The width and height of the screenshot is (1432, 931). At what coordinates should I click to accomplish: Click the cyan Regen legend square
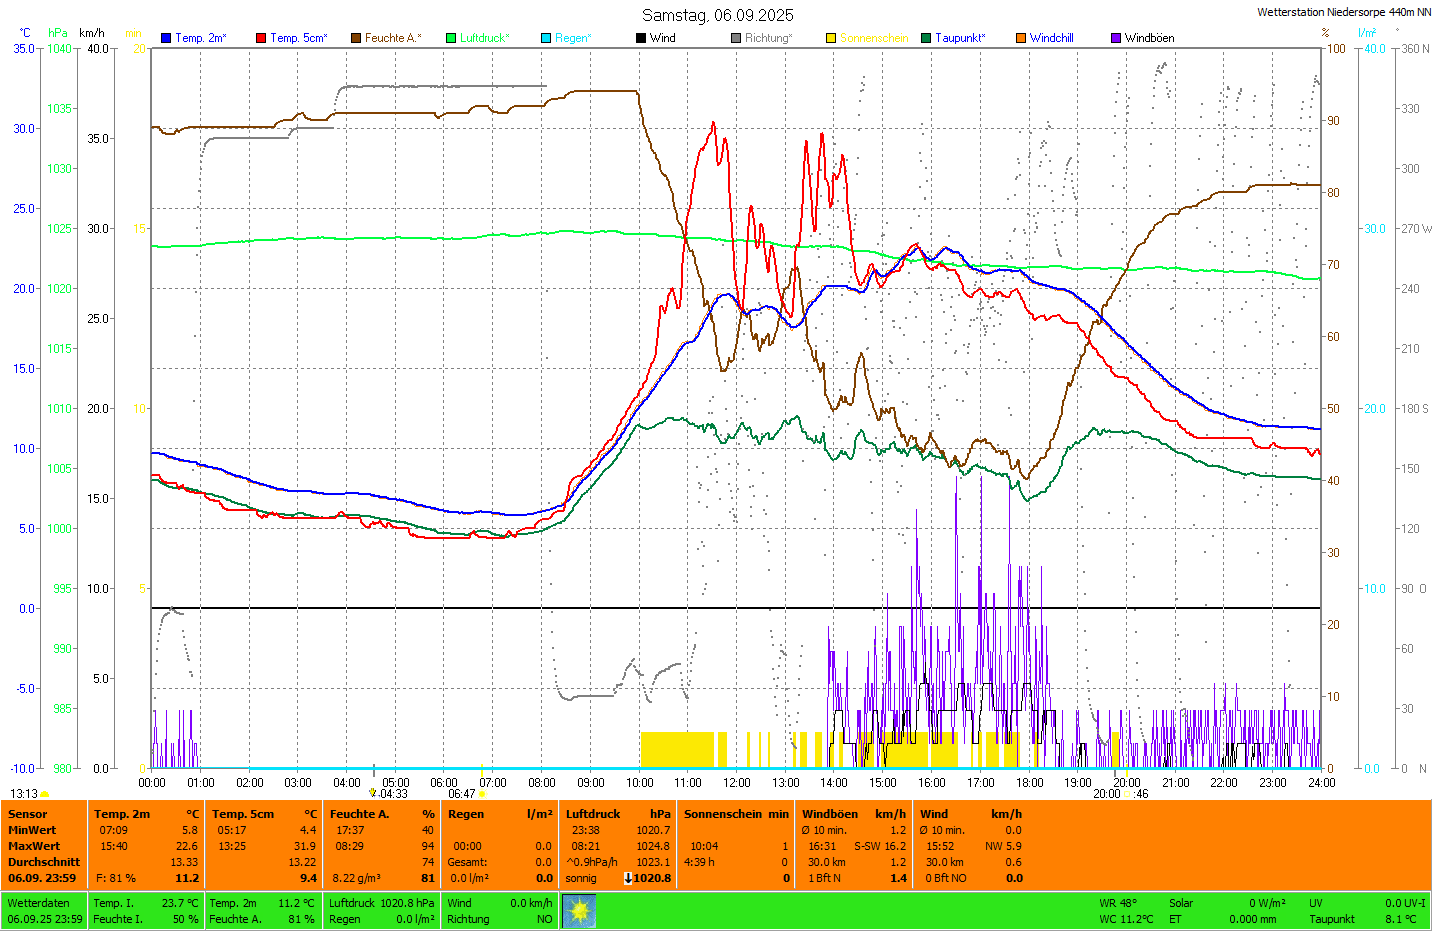coord(546,38)
